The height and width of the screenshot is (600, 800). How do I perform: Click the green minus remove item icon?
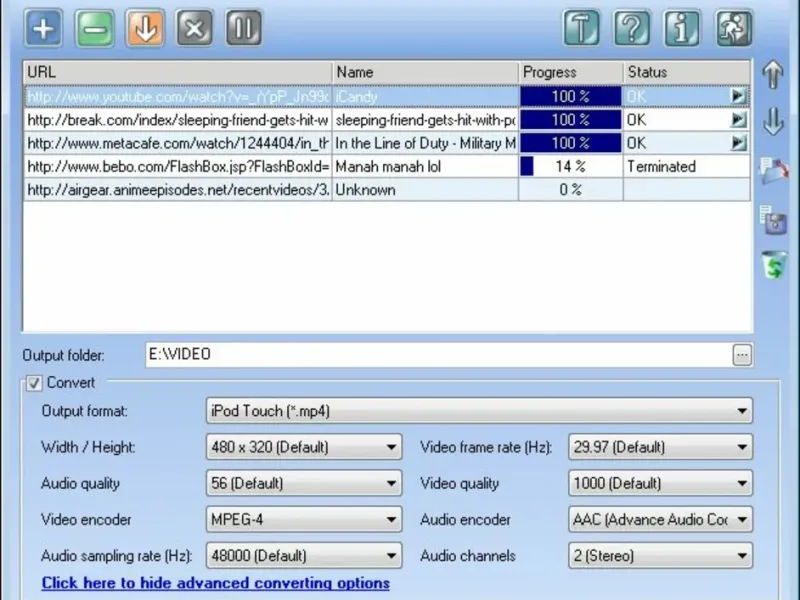(94, 28)
